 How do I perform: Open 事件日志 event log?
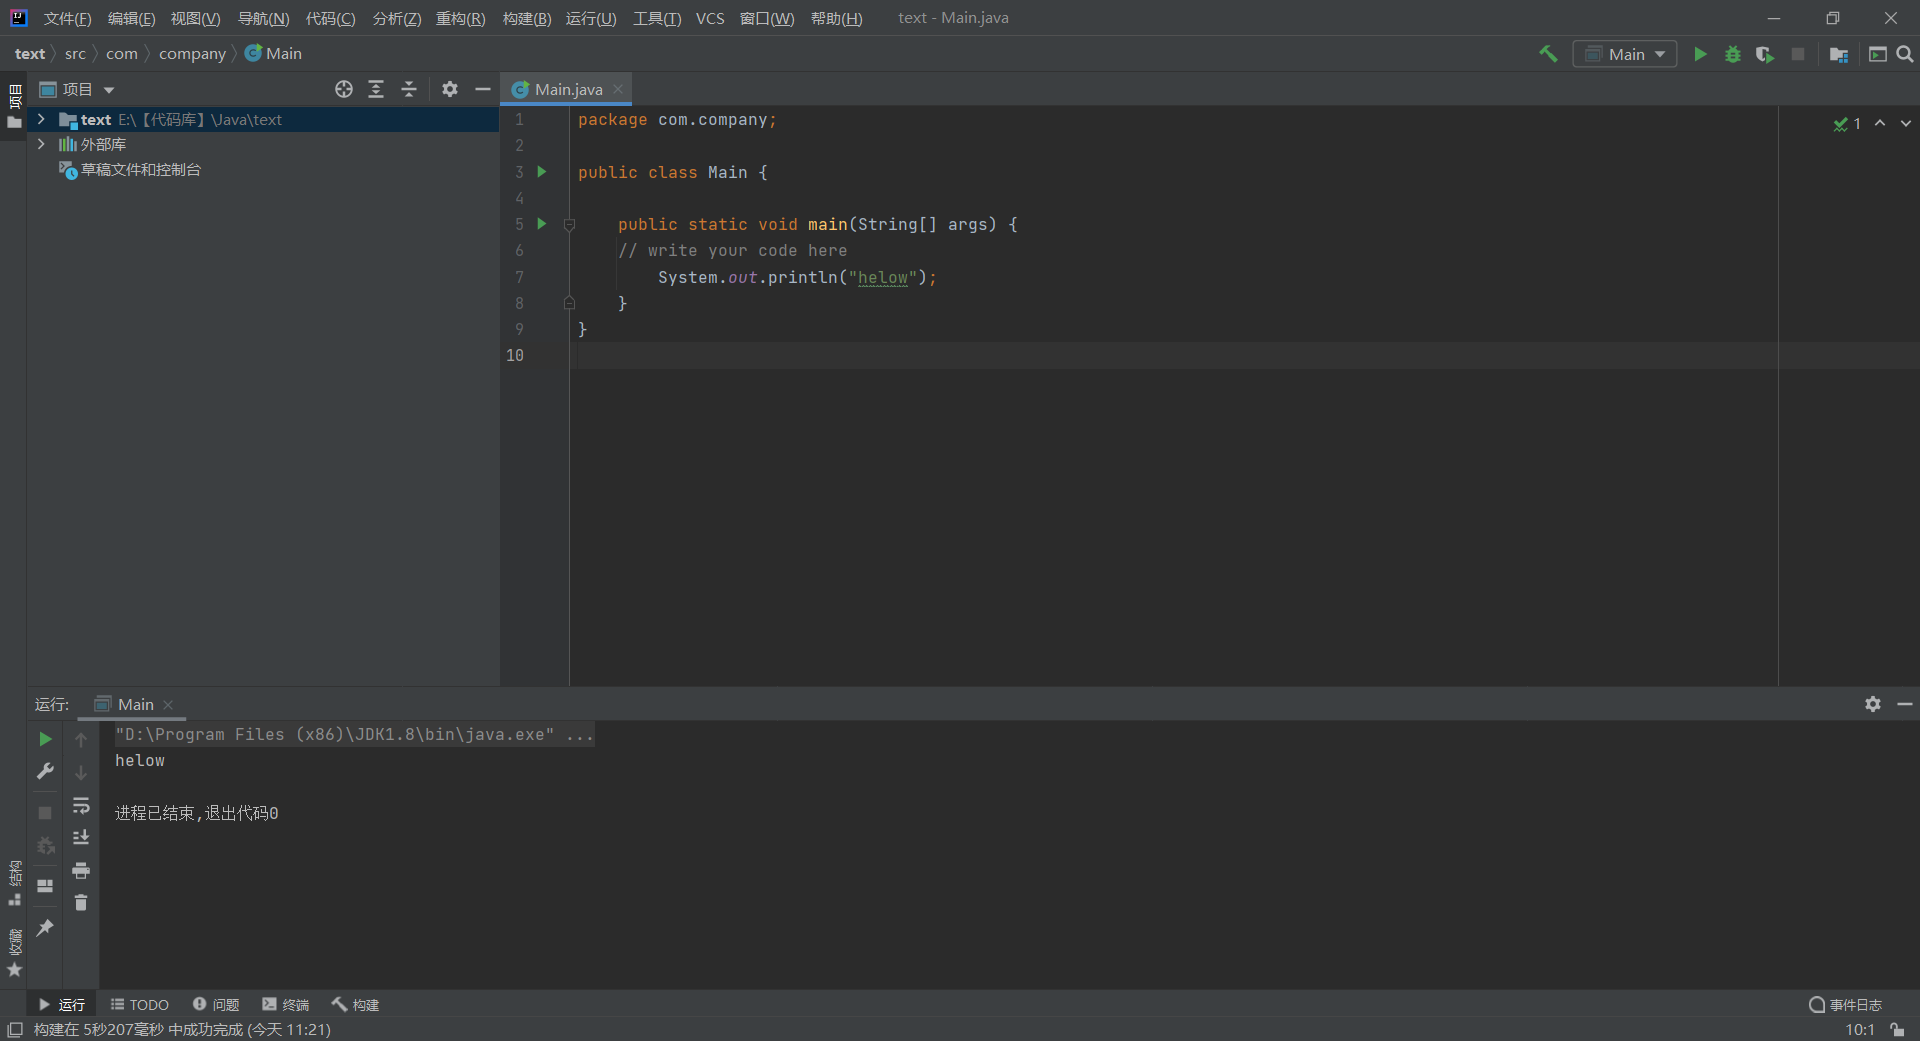1854,1004
